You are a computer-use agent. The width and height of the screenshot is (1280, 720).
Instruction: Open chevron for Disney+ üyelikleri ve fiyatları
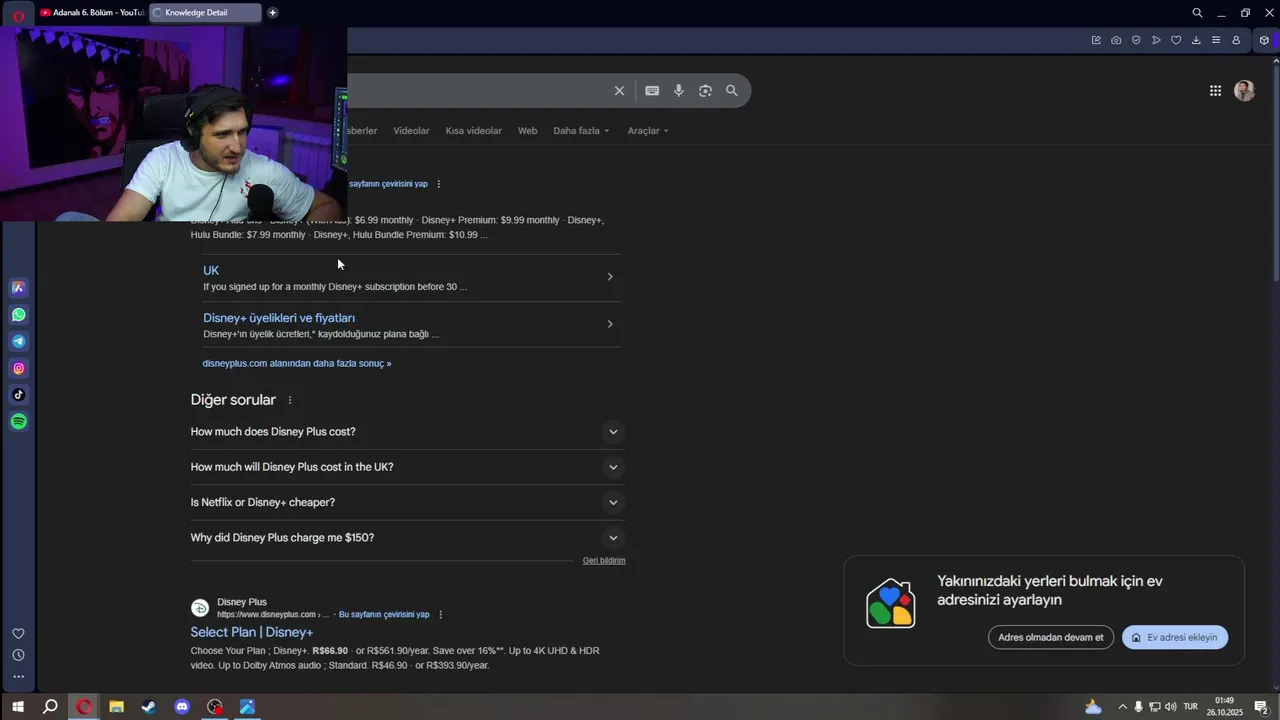tap(610, 324)
